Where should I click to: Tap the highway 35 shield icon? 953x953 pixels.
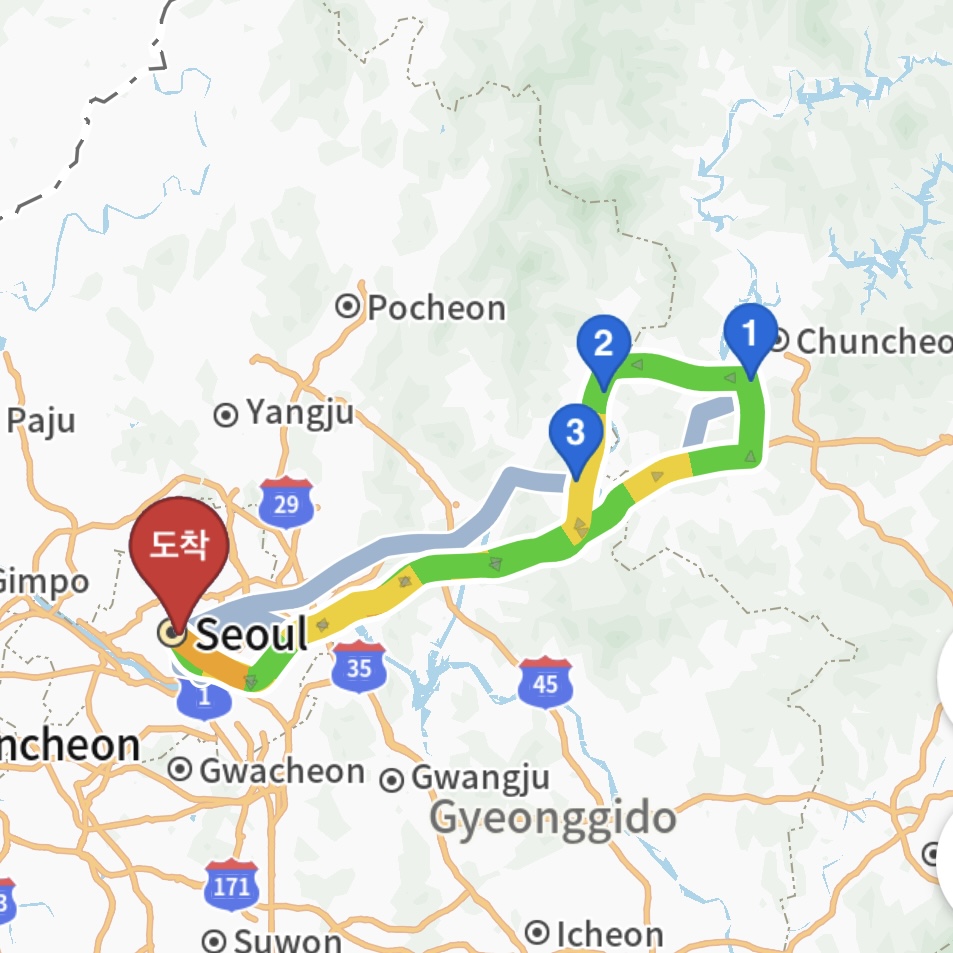(x=359, y=667)
